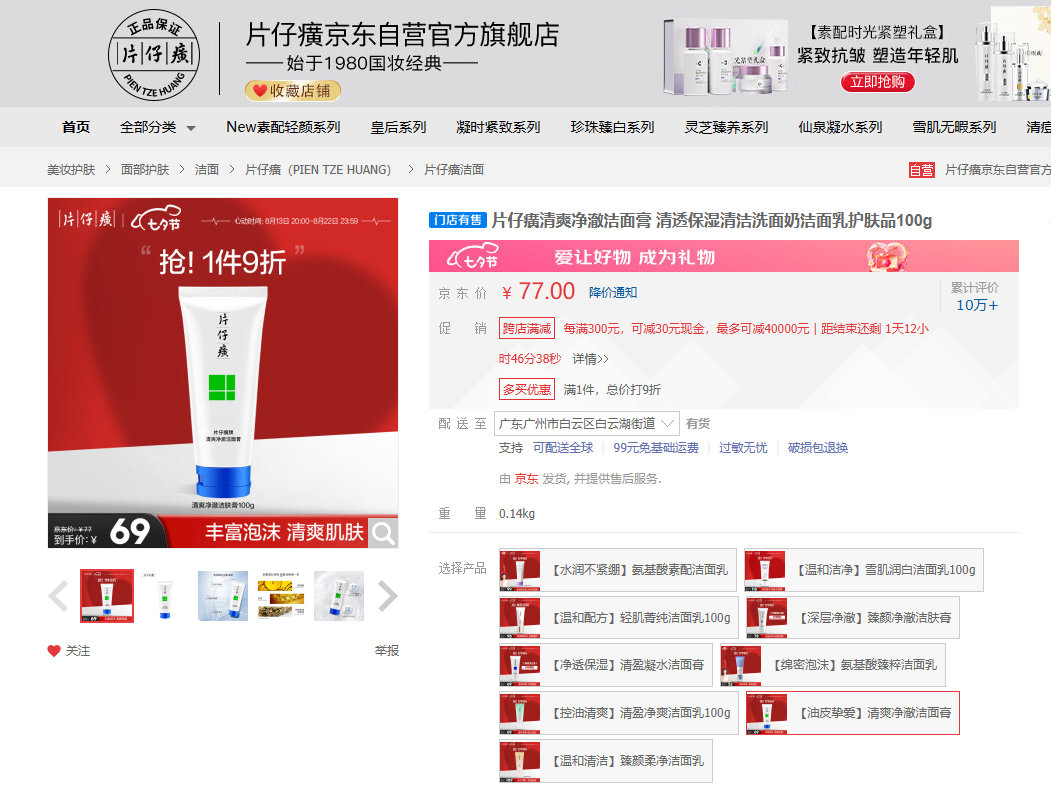Select 【绵密泡沫】氨基酸臻粹洁面乳 option
This screenshot has height=786, width=1051.
832,665
